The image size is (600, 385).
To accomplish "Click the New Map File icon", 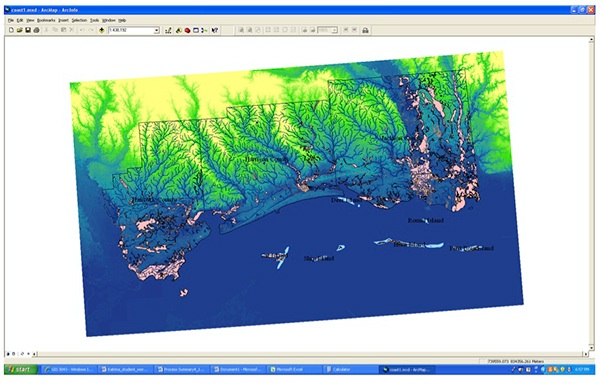I will coord(11,30).
